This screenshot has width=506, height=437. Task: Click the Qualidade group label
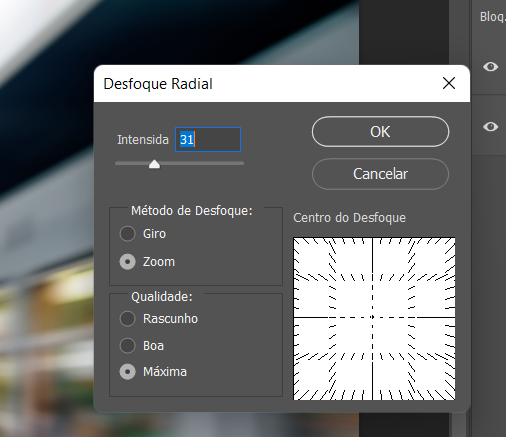pyautogui.click(x=162, y=296)
